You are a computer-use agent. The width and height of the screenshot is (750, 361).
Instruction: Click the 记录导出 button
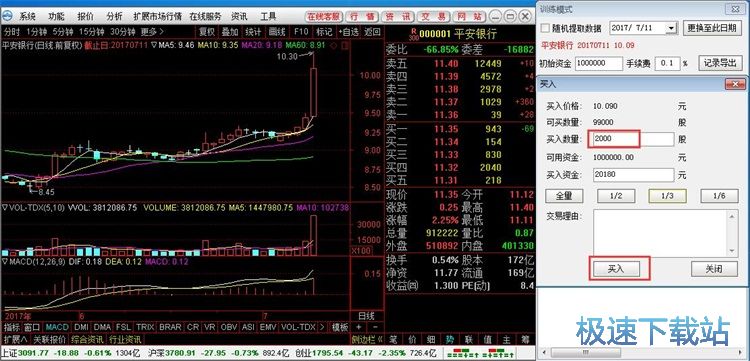720,63
